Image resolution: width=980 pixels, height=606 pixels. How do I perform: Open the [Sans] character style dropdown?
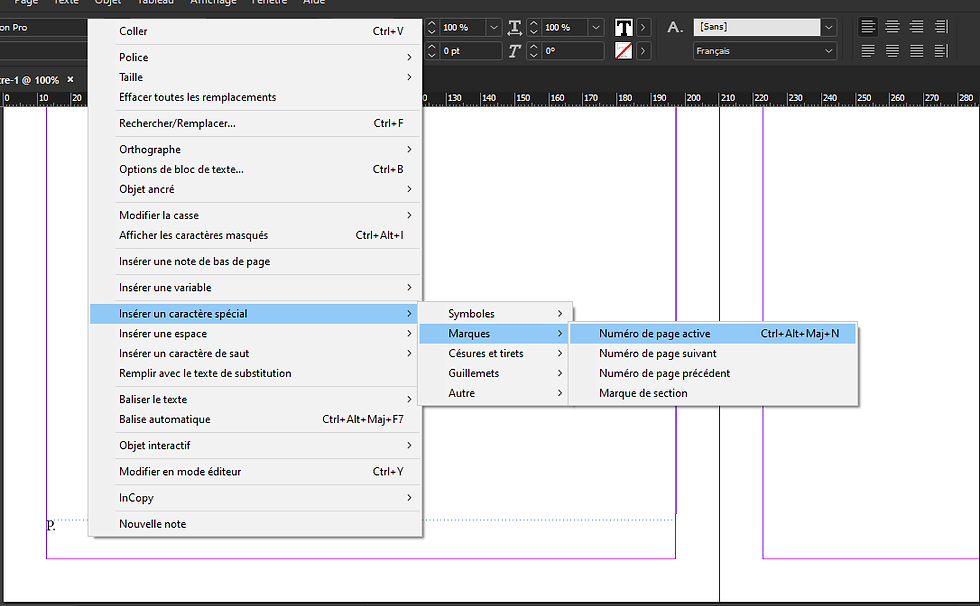829,27
